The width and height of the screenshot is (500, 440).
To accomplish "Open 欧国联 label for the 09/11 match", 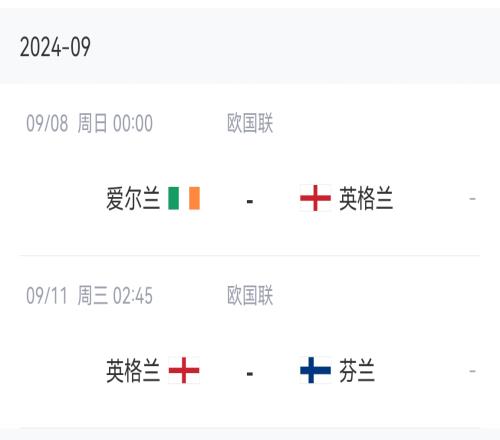I will (x=250, y=296).
